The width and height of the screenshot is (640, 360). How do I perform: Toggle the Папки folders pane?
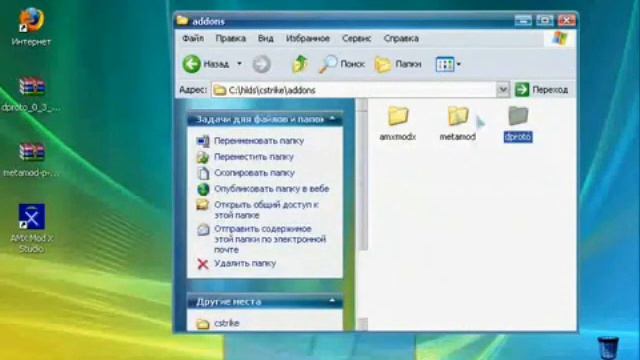click(x=398, y=64)
